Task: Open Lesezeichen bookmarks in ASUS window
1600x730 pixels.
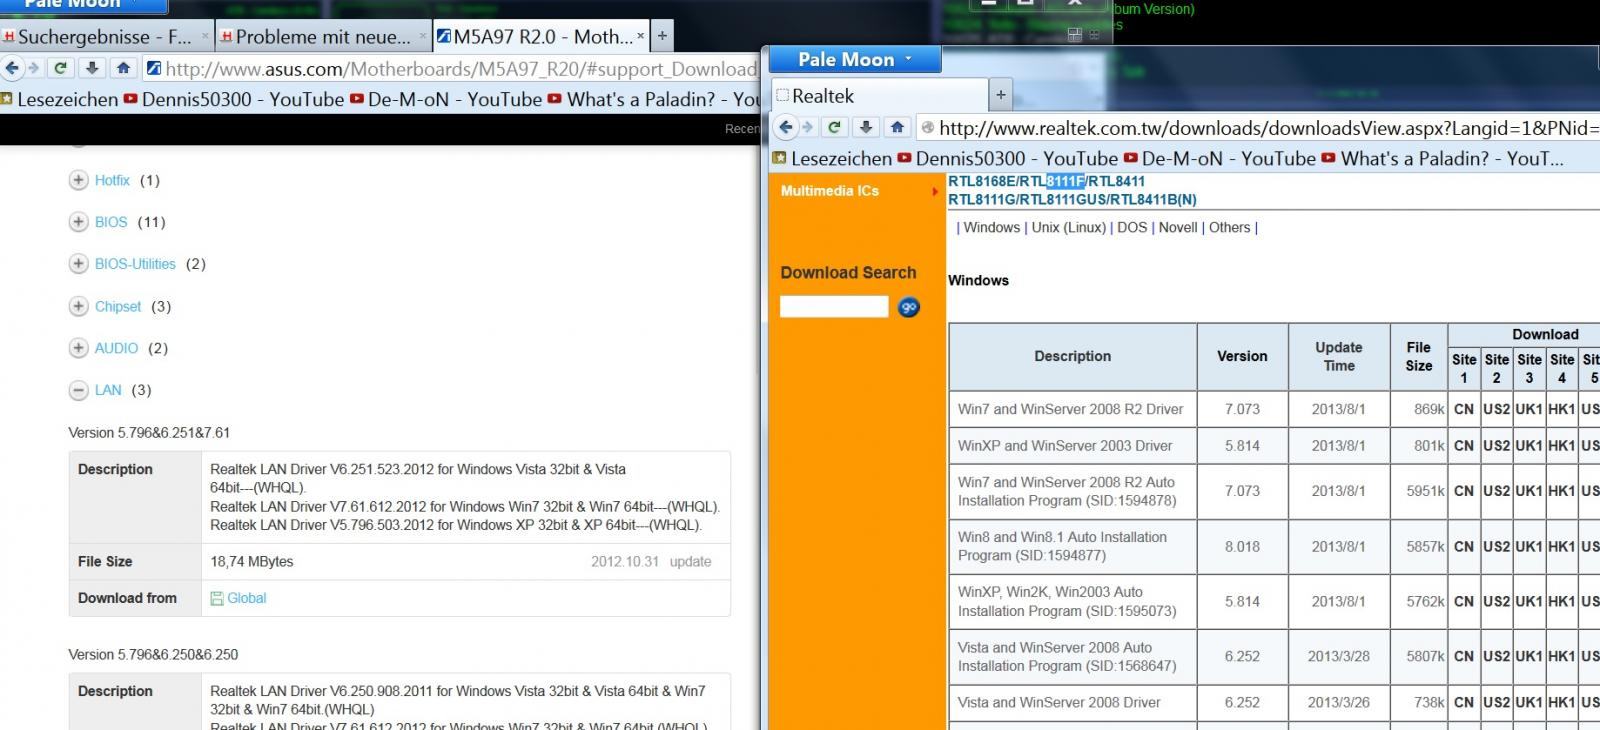Action: 58,99
